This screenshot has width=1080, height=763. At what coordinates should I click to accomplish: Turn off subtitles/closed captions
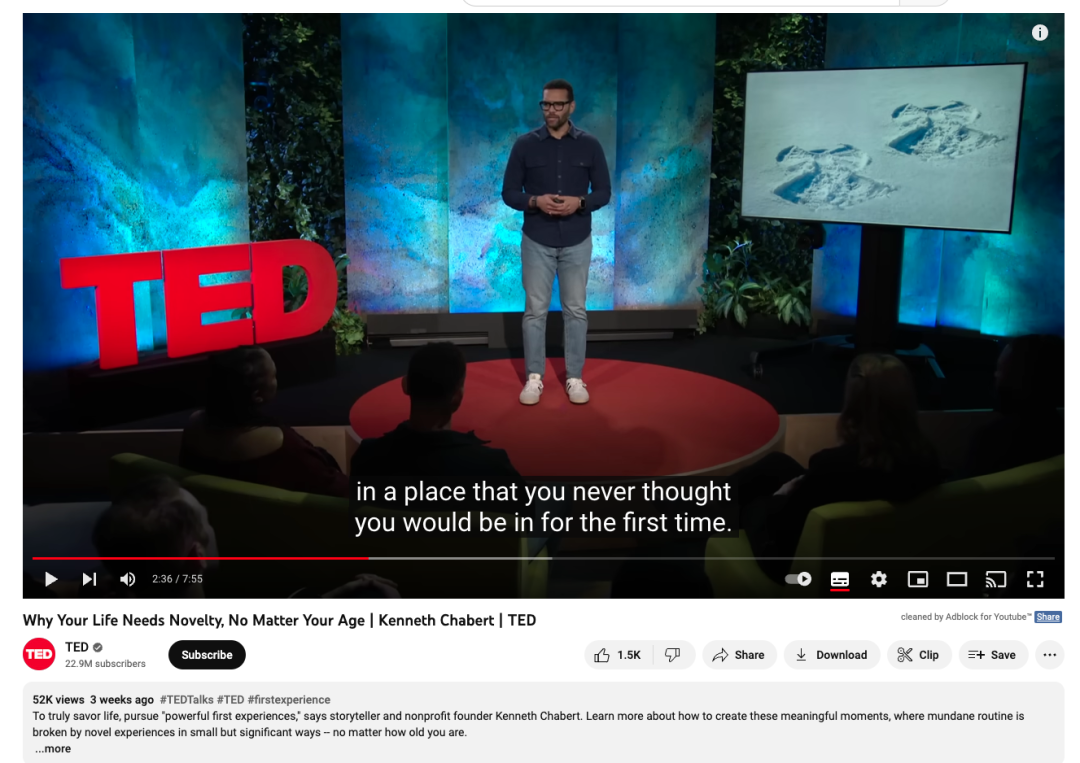tap(840, 579)
